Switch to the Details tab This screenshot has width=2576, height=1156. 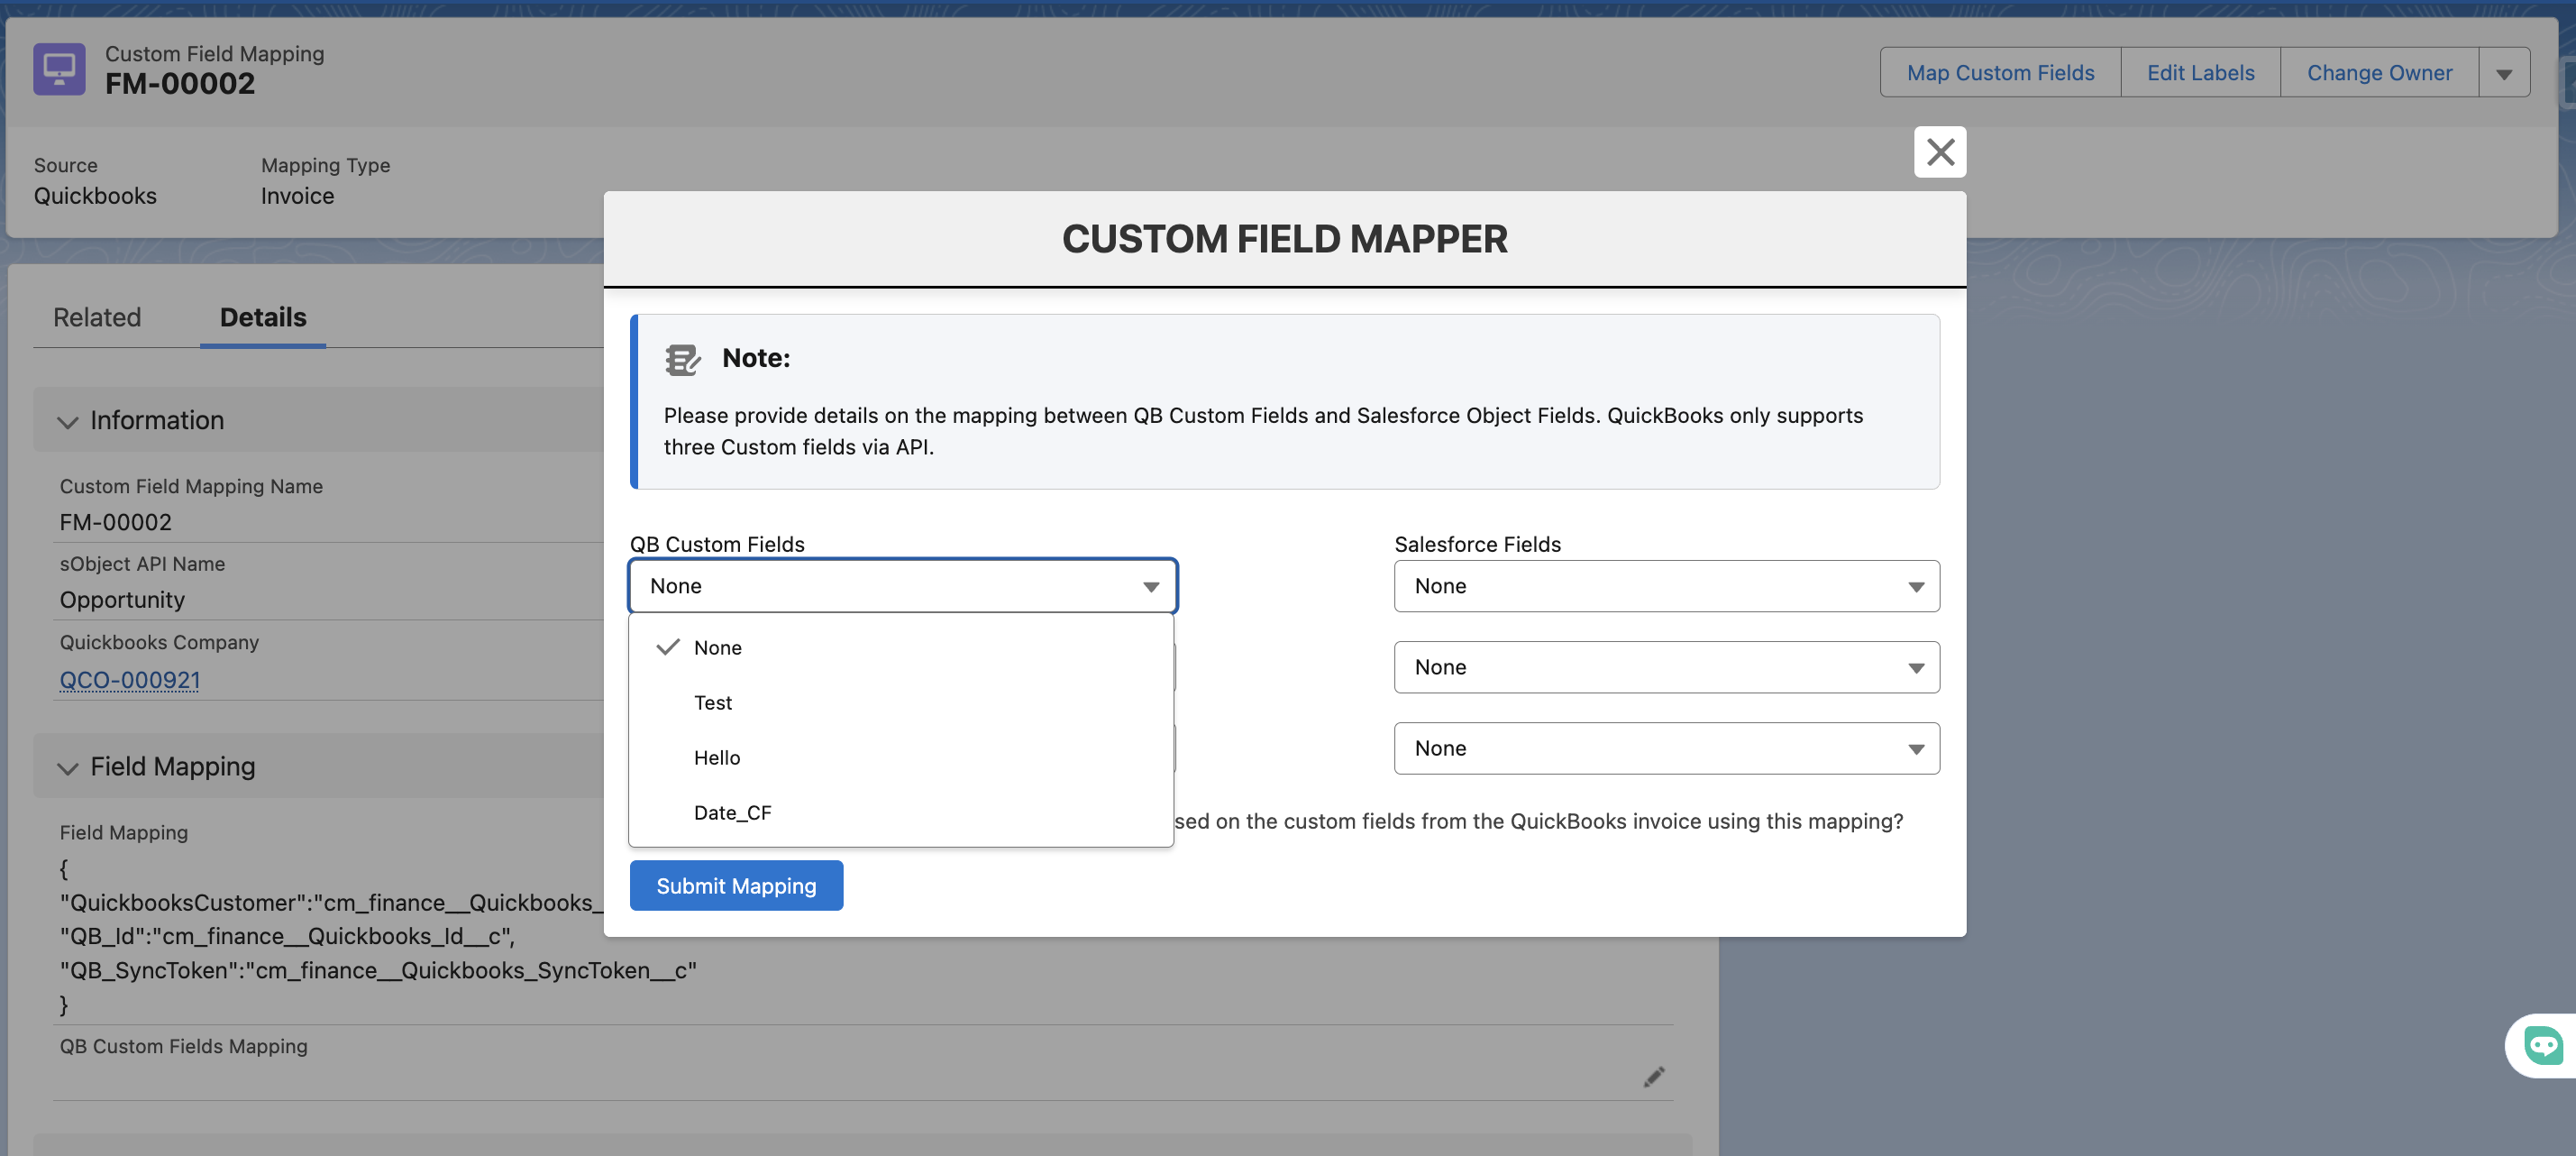[x=263, y=318]
